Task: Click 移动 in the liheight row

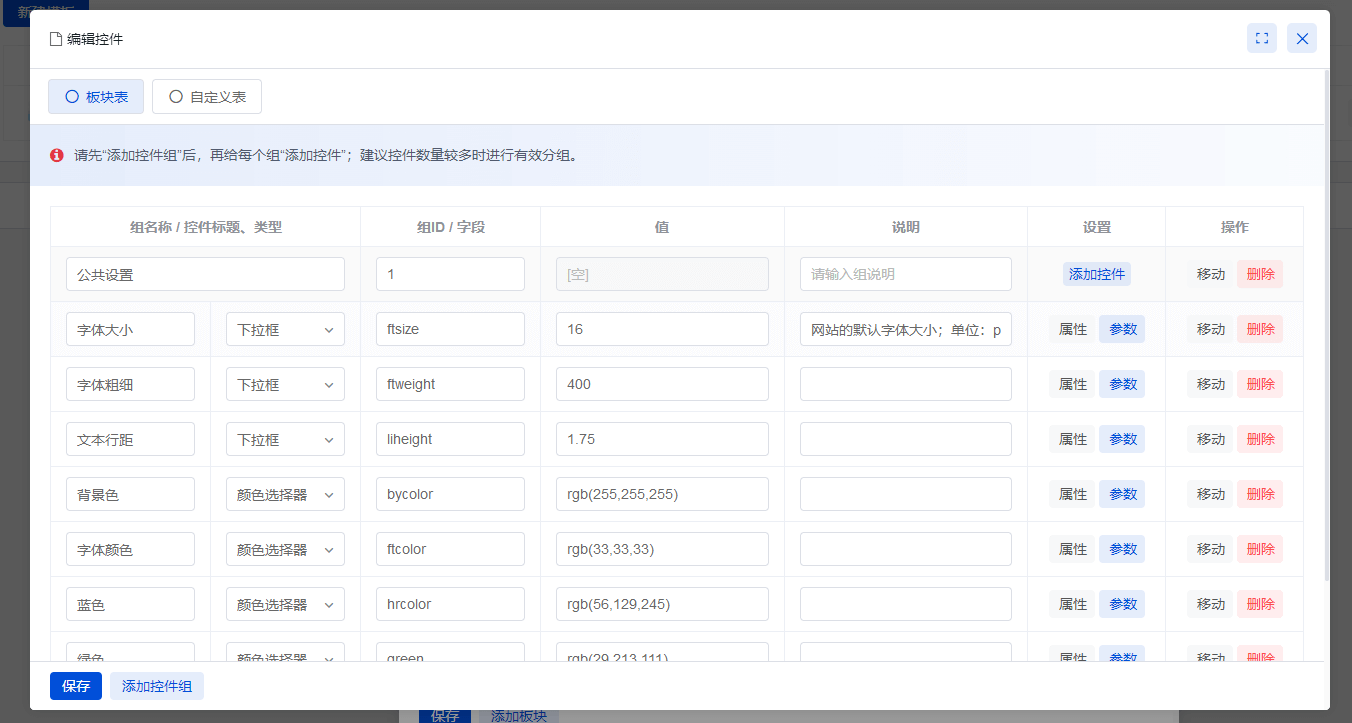Action: pos(1210,439)
